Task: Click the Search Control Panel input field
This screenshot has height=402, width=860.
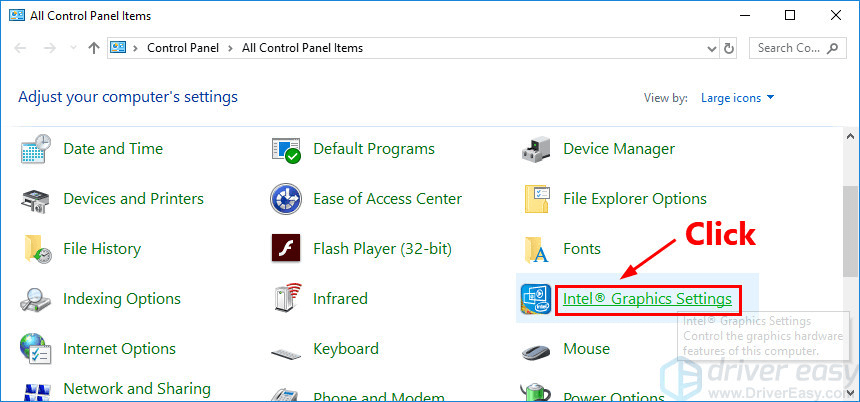Action: tap(790, 48)
